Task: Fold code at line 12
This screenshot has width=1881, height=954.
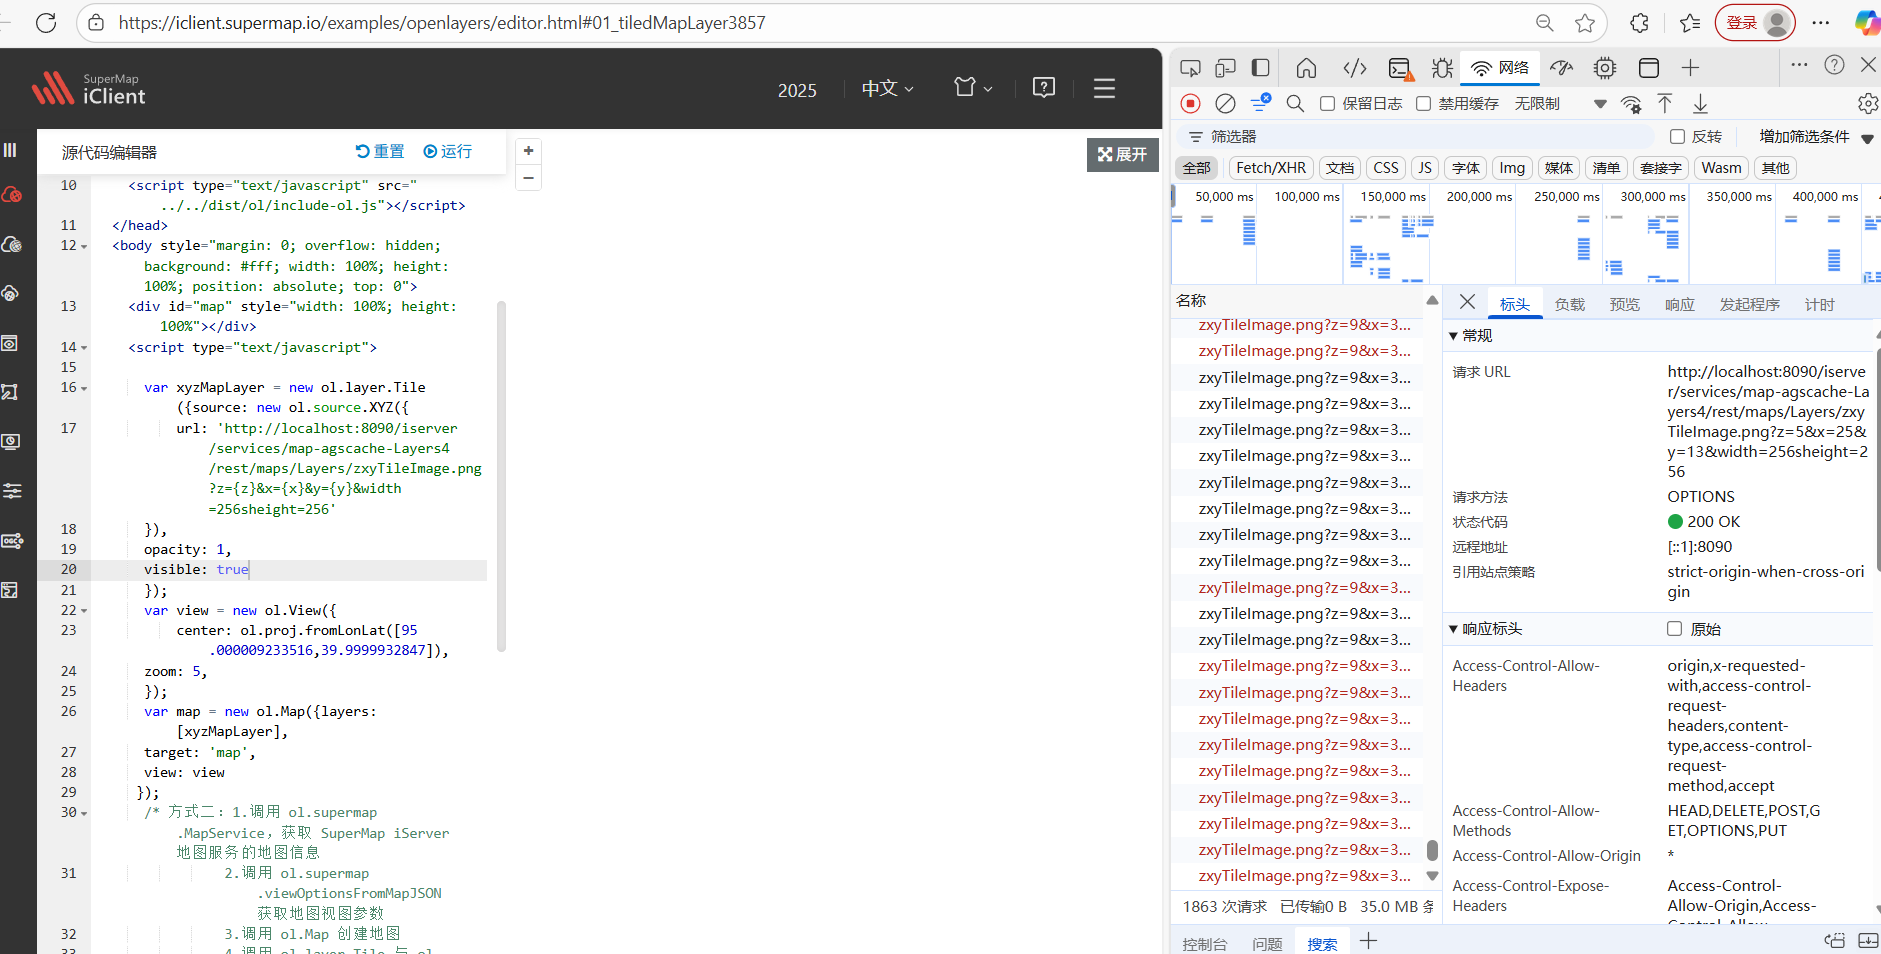Action: coord(84,246)
